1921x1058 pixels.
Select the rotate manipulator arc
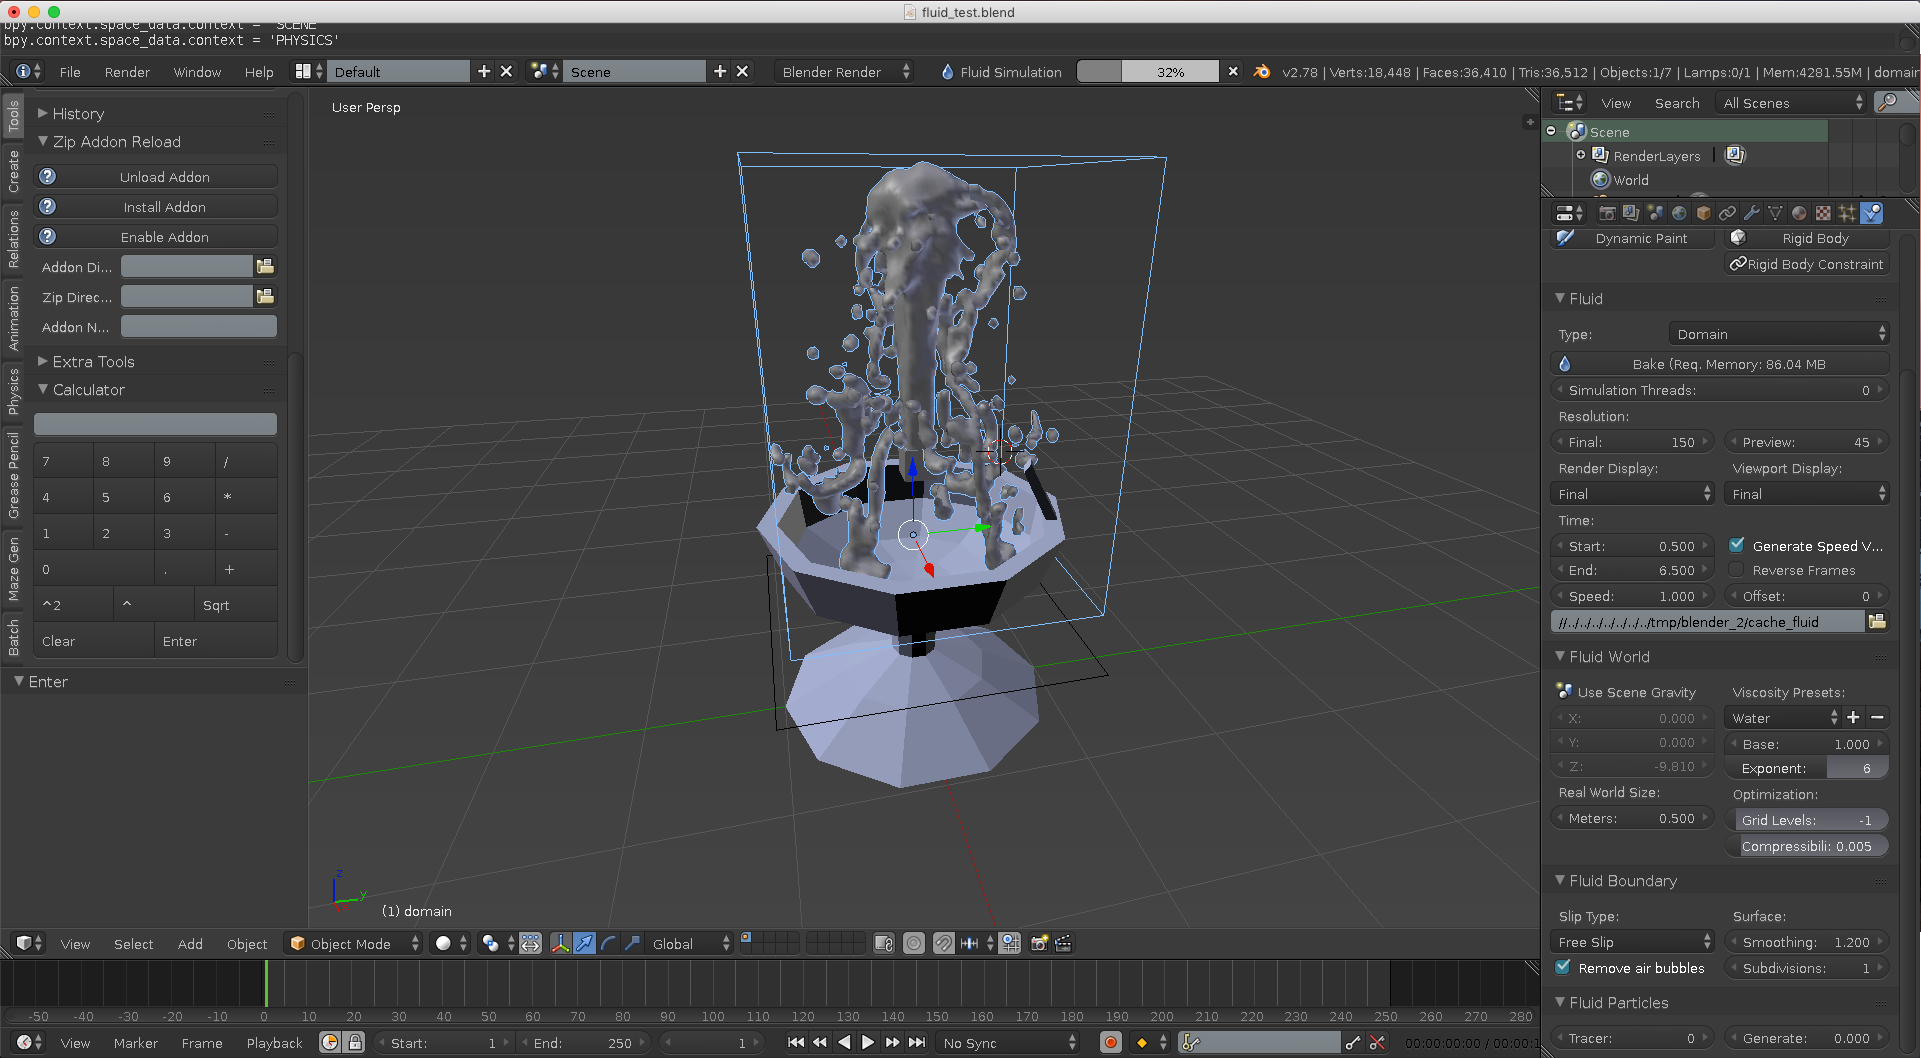[x=608, y=943]
